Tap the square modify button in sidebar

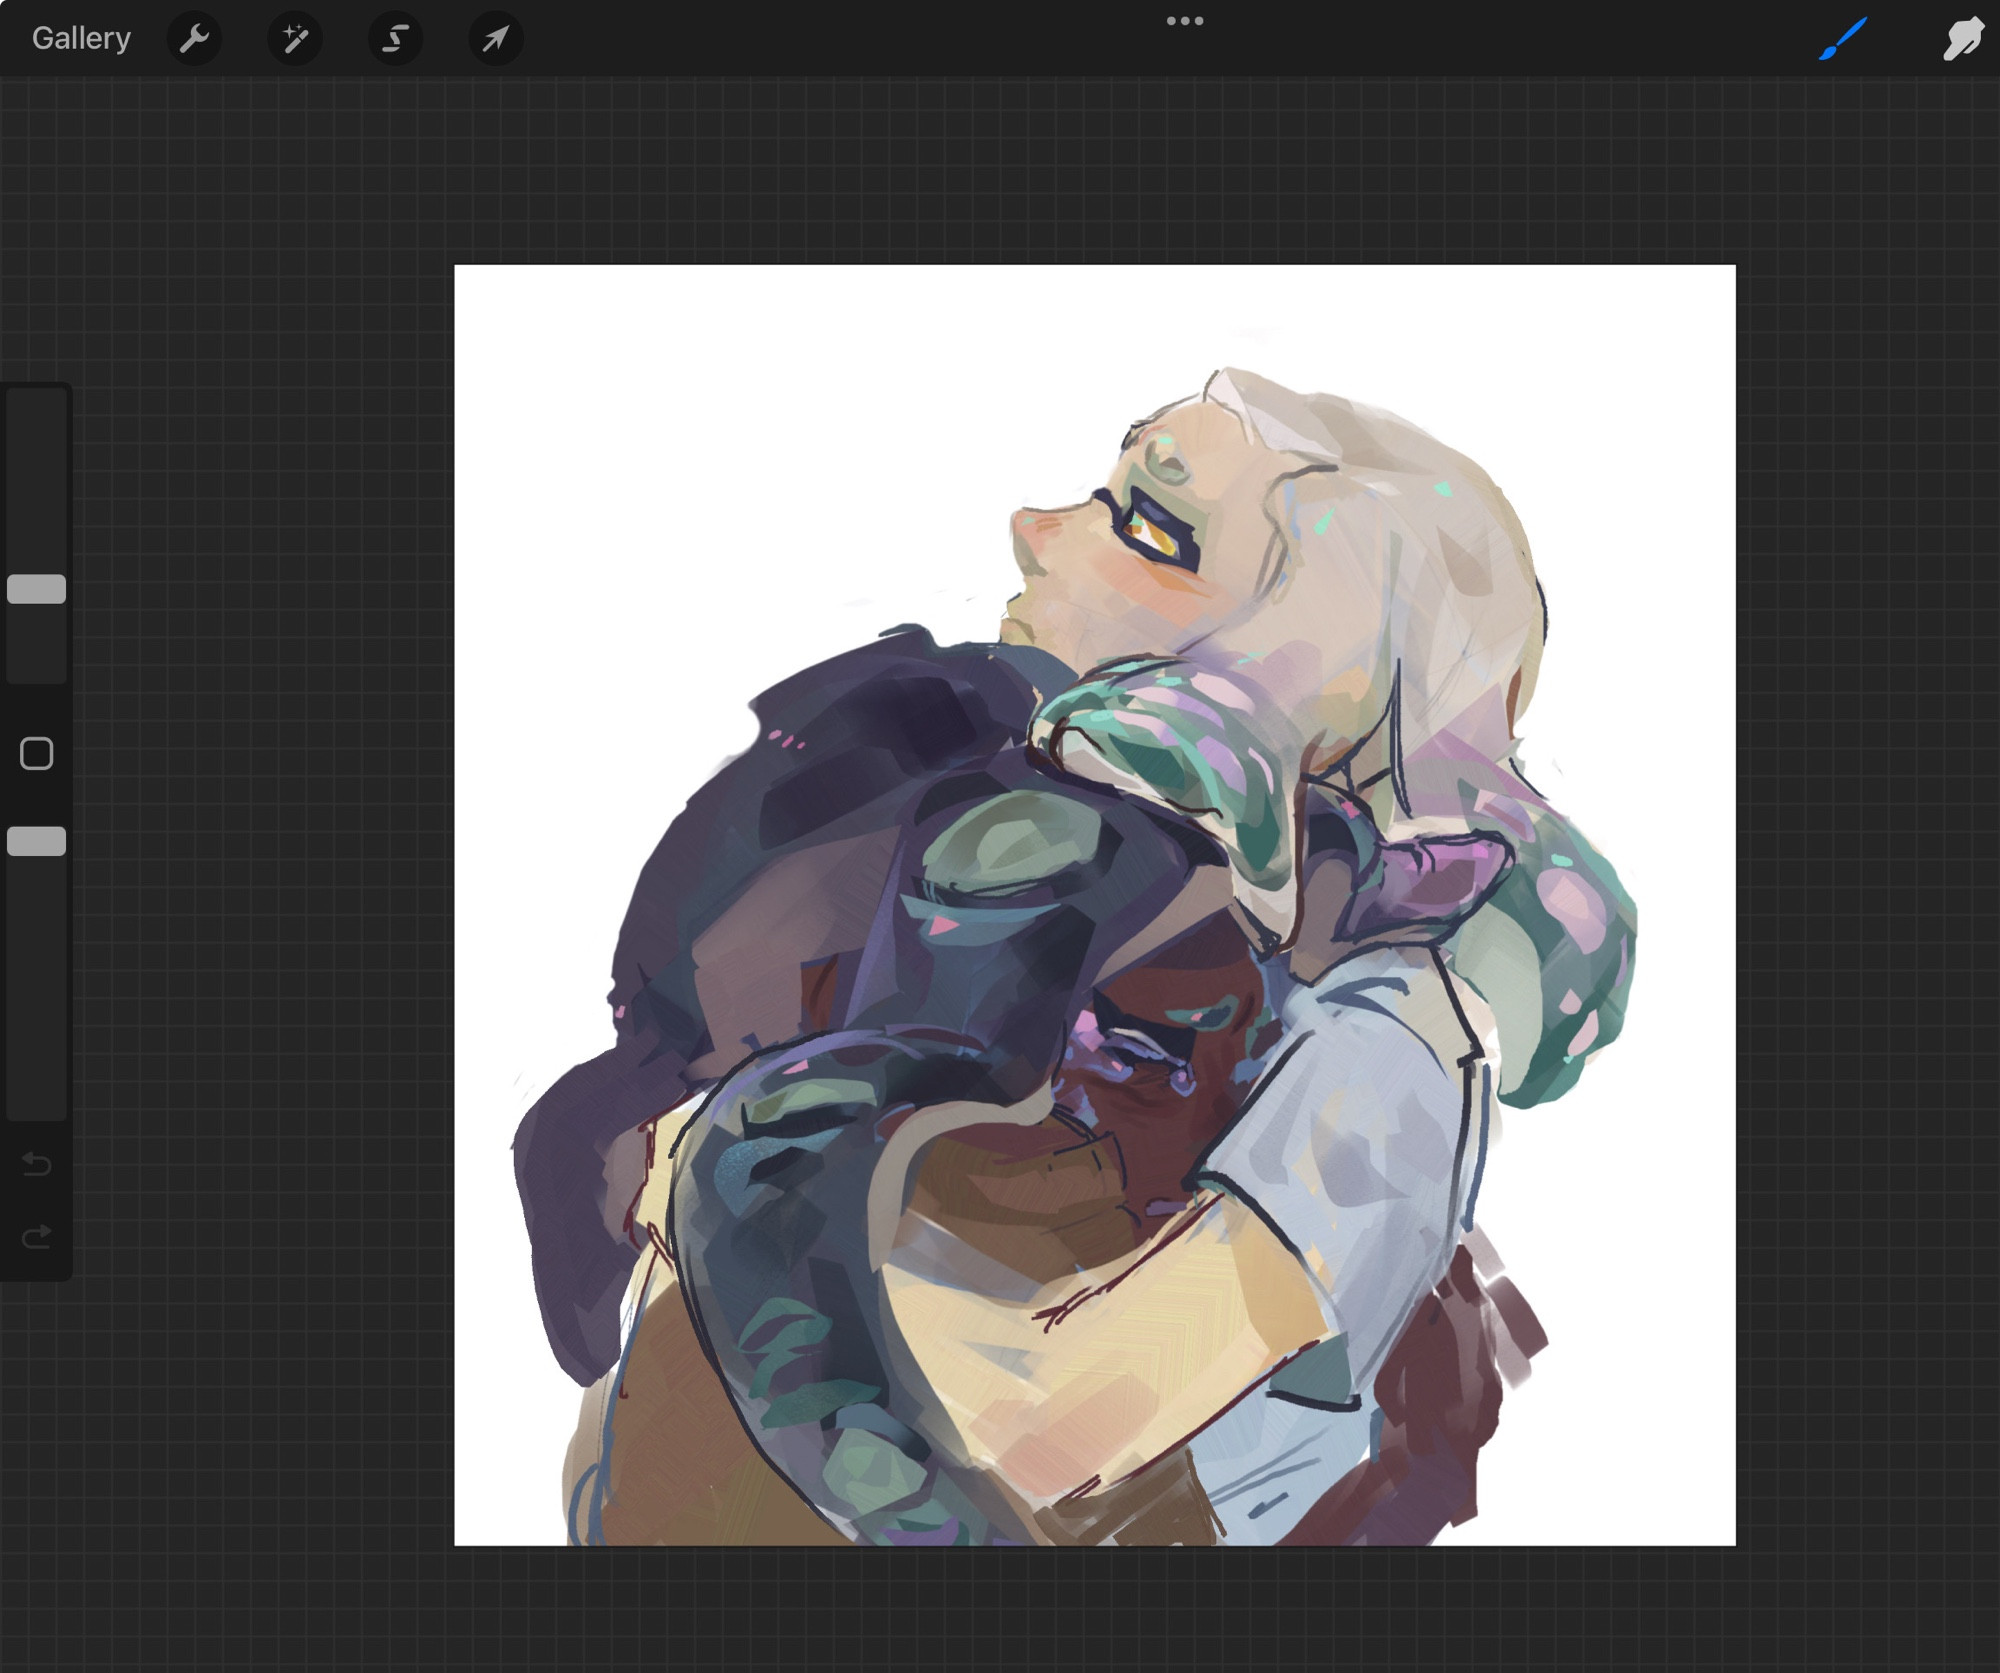coord(37,753)
